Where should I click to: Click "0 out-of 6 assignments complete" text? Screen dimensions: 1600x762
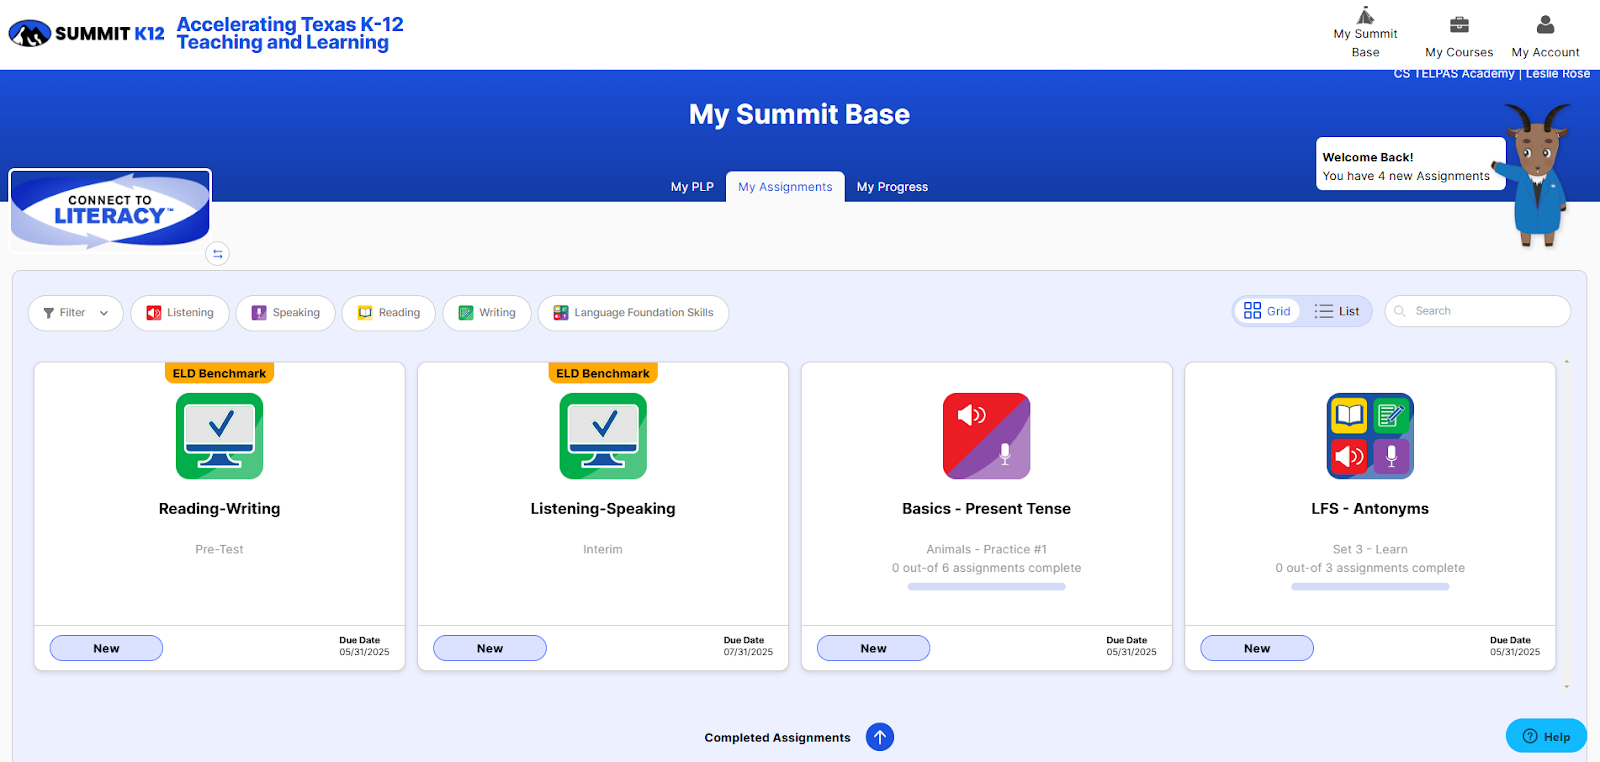pos(987,568)
